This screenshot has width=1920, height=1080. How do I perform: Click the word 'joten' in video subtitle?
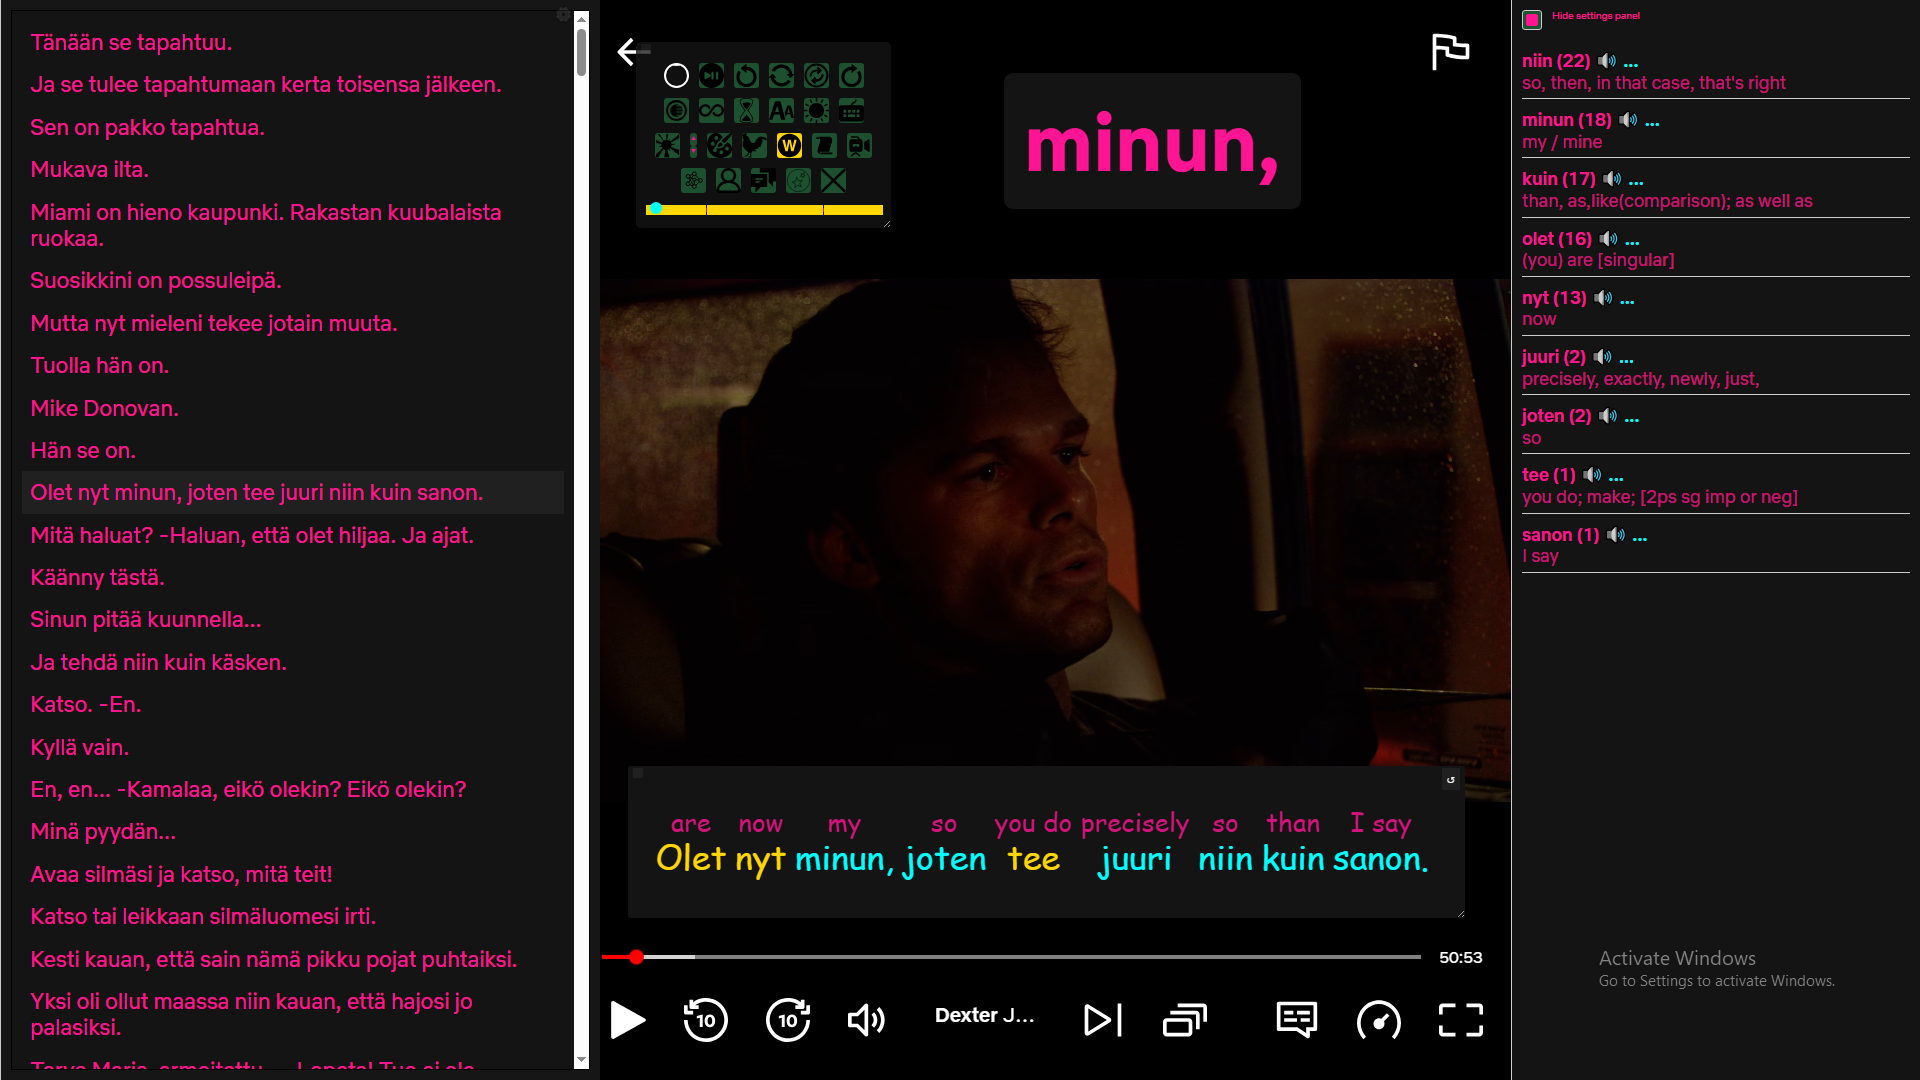(x=945, y=859)
